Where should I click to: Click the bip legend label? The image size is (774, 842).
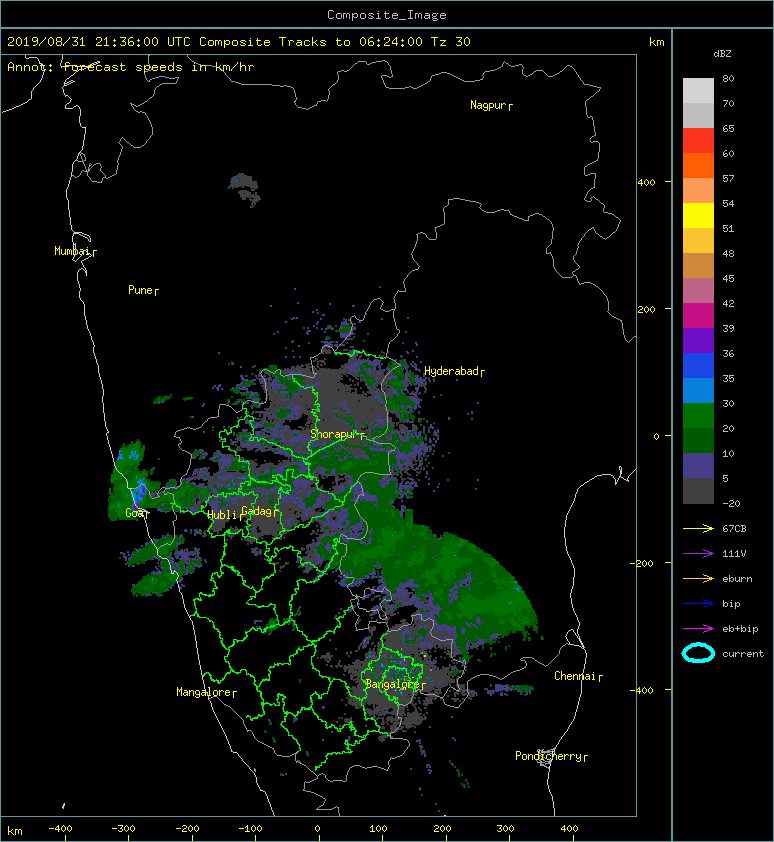click(x=731, y=604)
